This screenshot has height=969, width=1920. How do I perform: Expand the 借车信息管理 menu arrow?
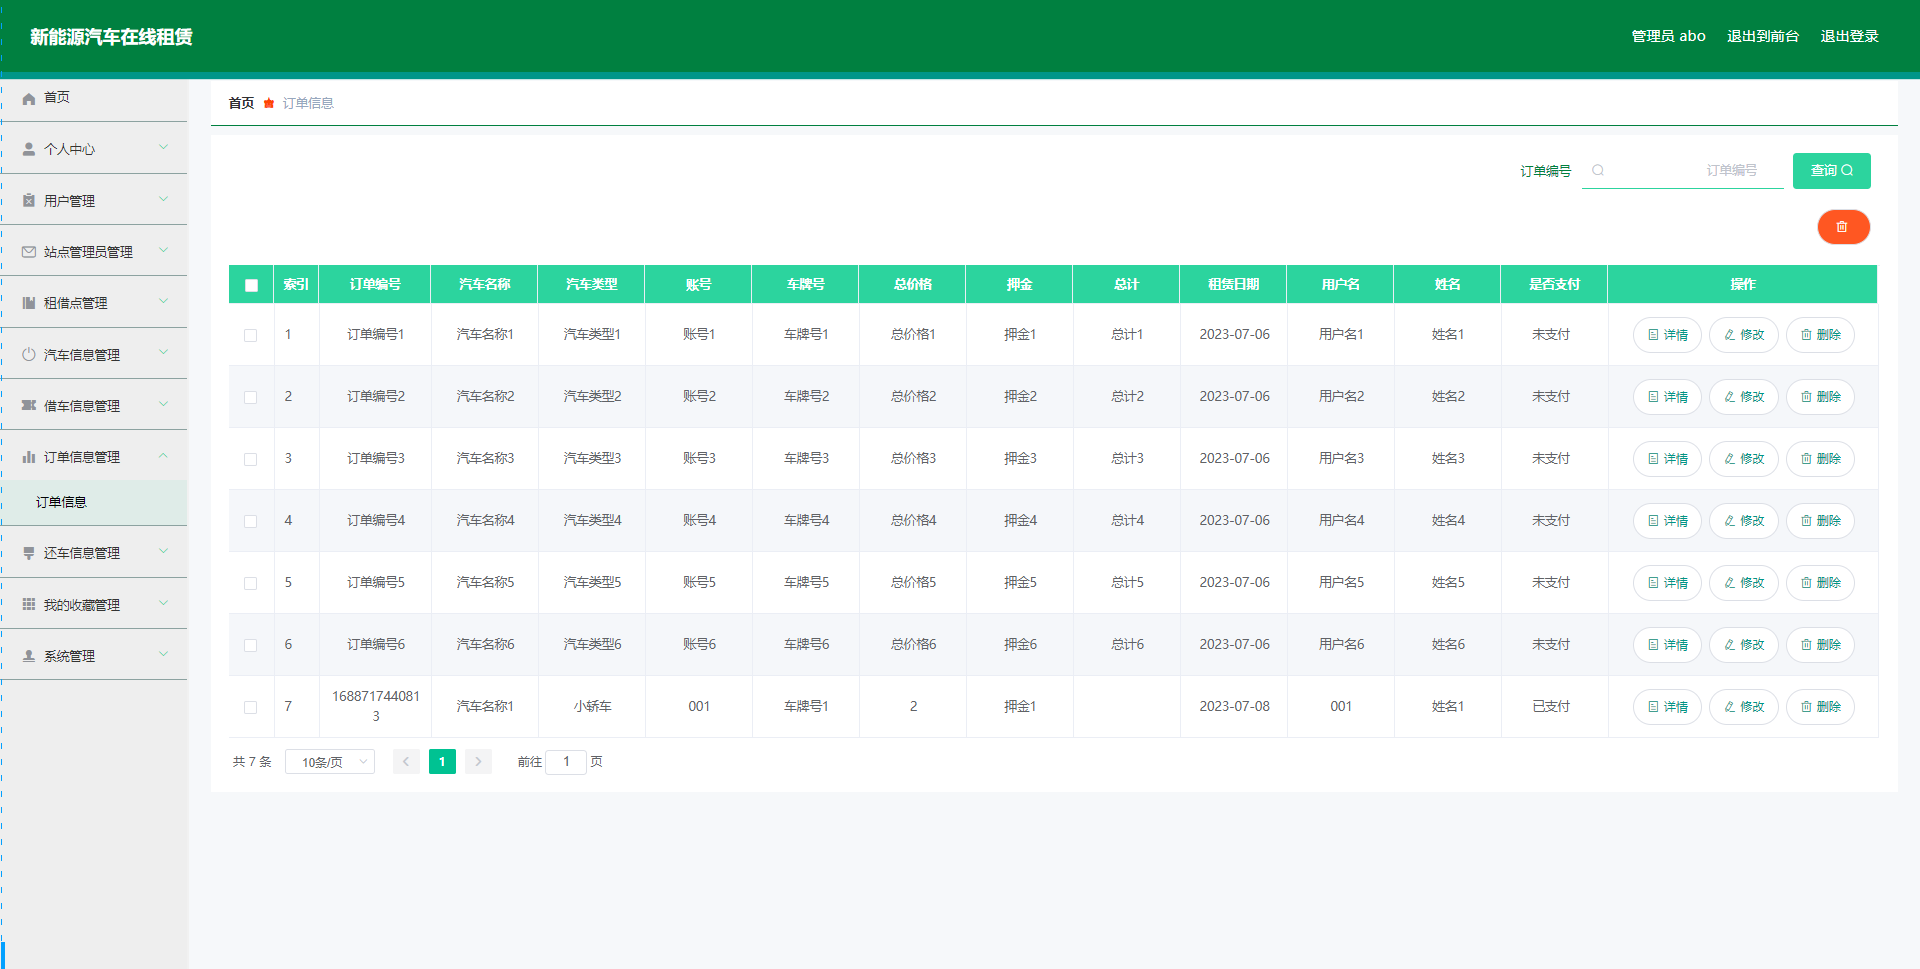(x=163, y=405)
